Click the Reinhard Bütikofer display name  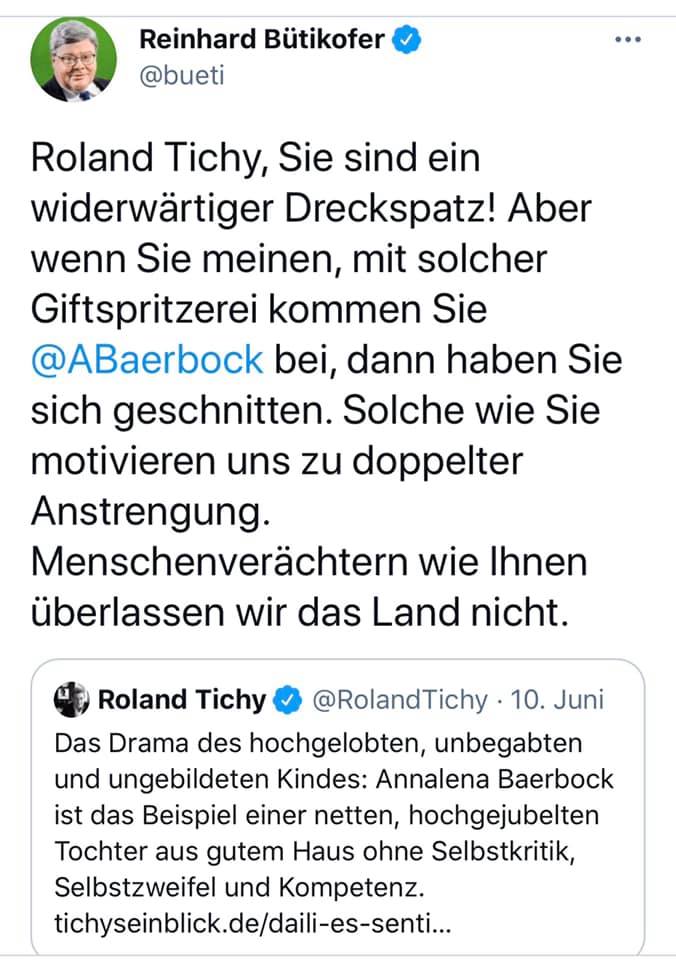point(262,40)
